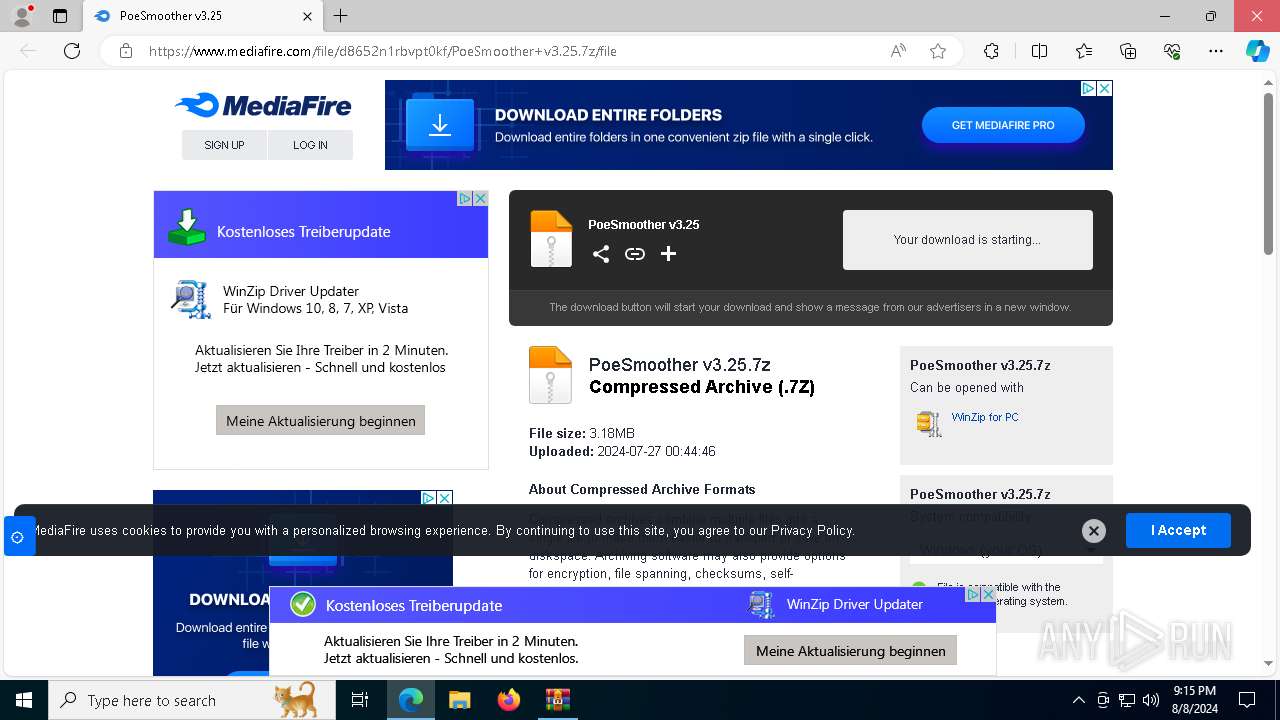Open AdChoices icon on top banner

[1088, 89]
